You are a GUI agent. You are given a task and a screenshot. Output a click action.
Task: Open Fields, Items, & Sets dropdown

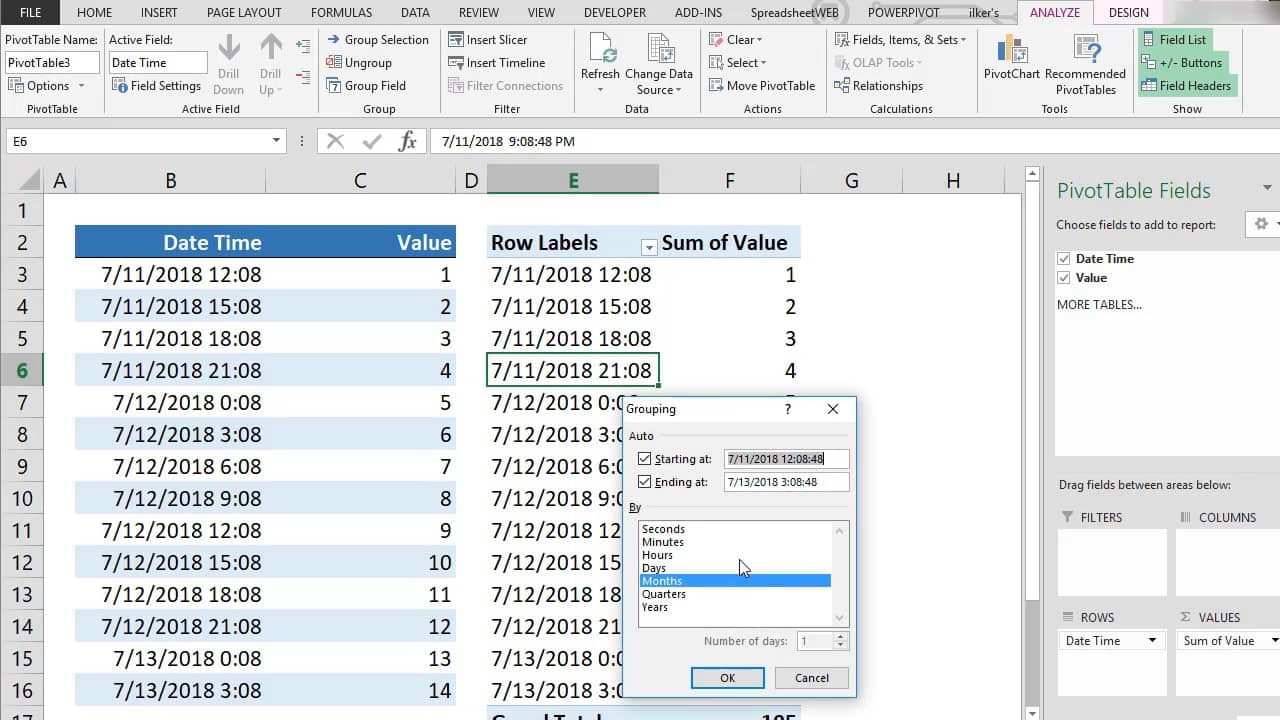click(x=901, y=40)
